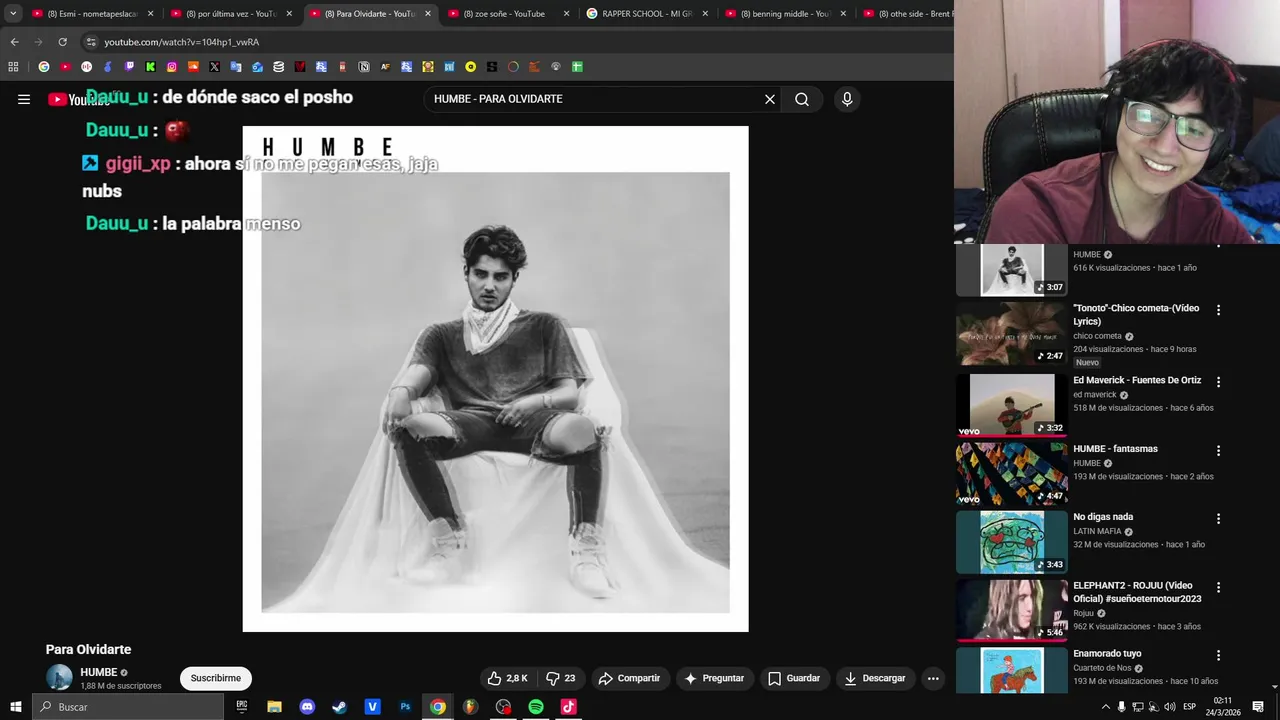Open the YouTube hamburger guide menu

click(24, 99)
